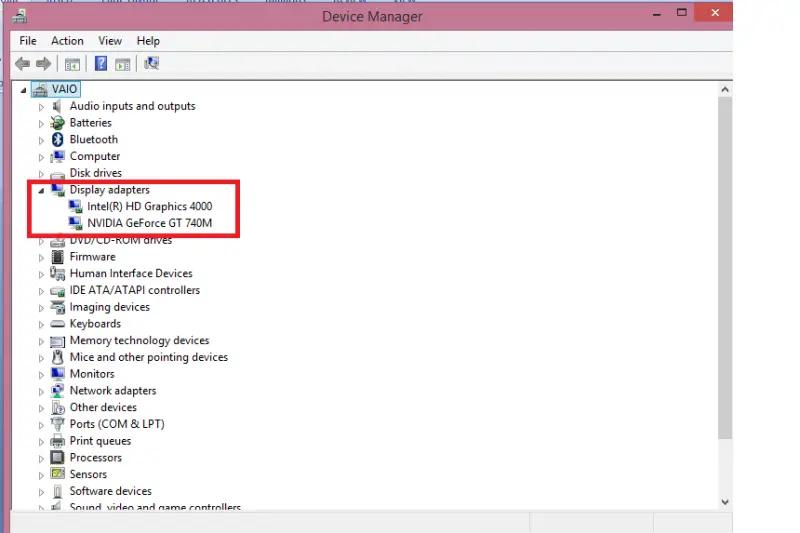Expand the Batteries category arrow
The image size is (800, 533).
[x=41, y=124]
